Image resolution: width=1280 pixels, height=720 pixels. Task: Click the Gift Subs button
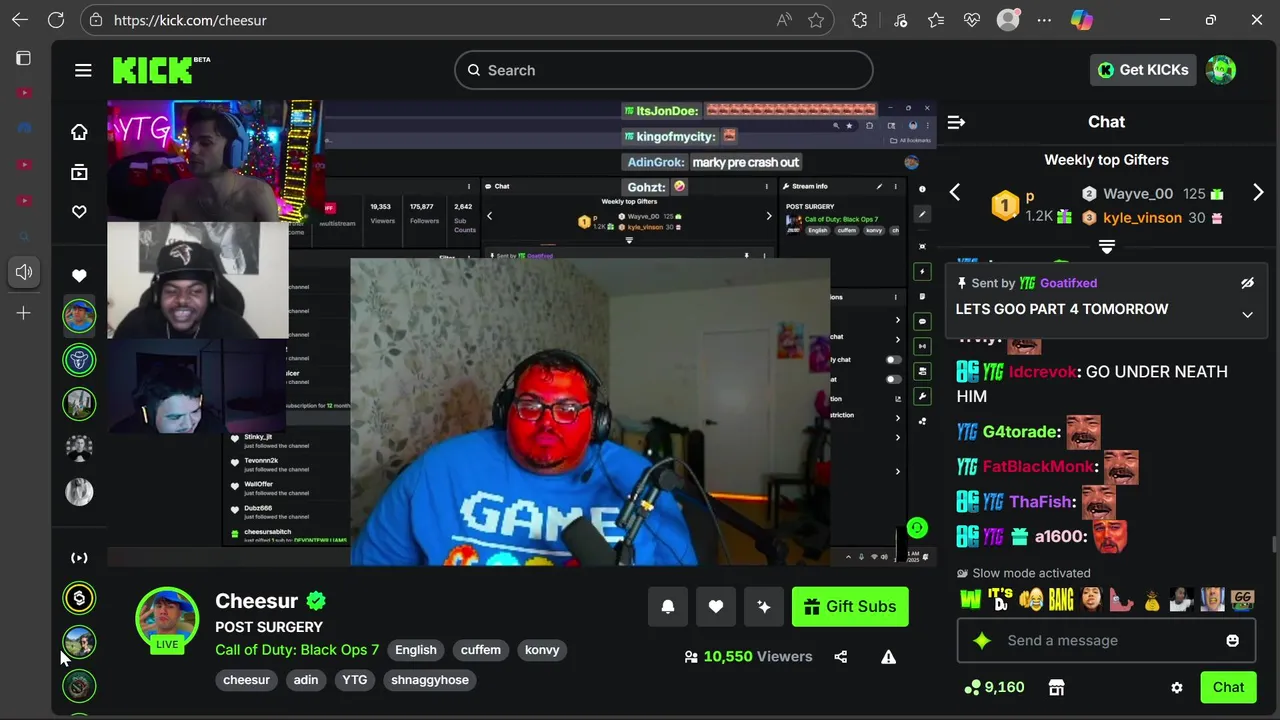pyautogui.click(x=850, y=606)
